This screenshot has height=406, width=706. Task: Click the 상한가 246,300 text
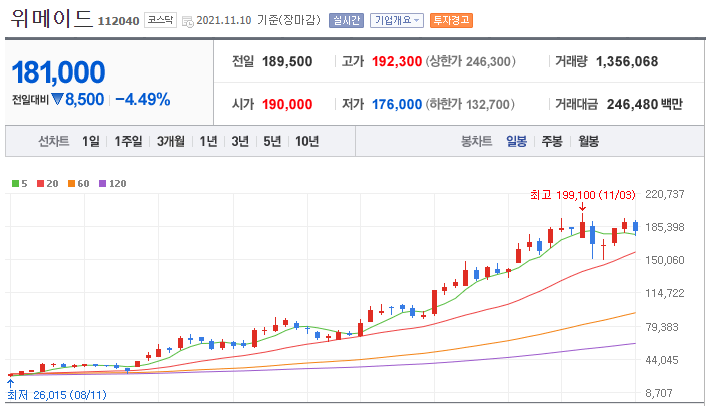(470, 61)
